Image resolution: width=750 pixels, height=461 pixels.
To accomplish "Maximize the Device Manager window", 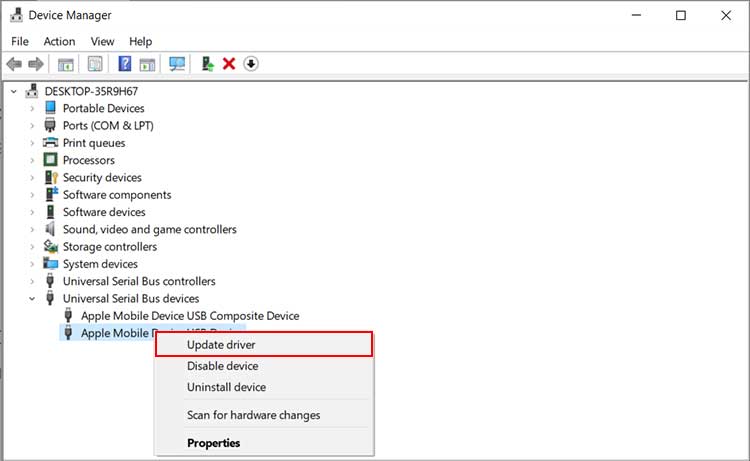I will [x=681, y=15].
